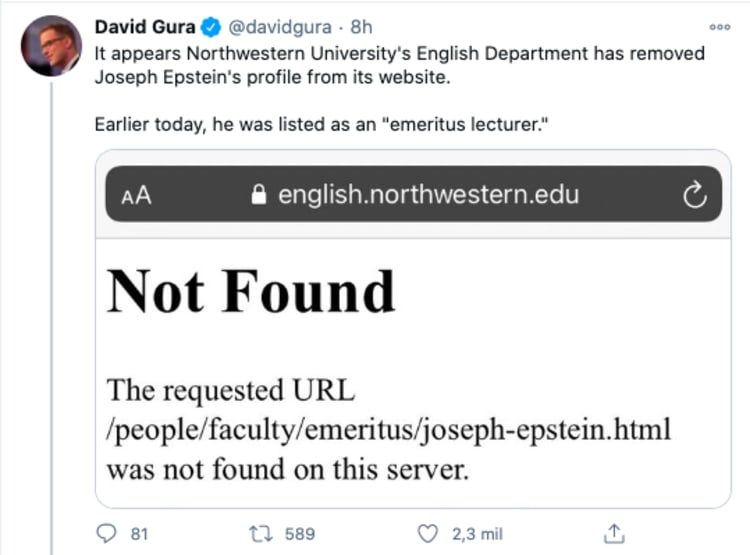This screenshot has height=555, width=750.
Task: Open the embedded Not Found screenshot heading
Action: tap(251, 292)
